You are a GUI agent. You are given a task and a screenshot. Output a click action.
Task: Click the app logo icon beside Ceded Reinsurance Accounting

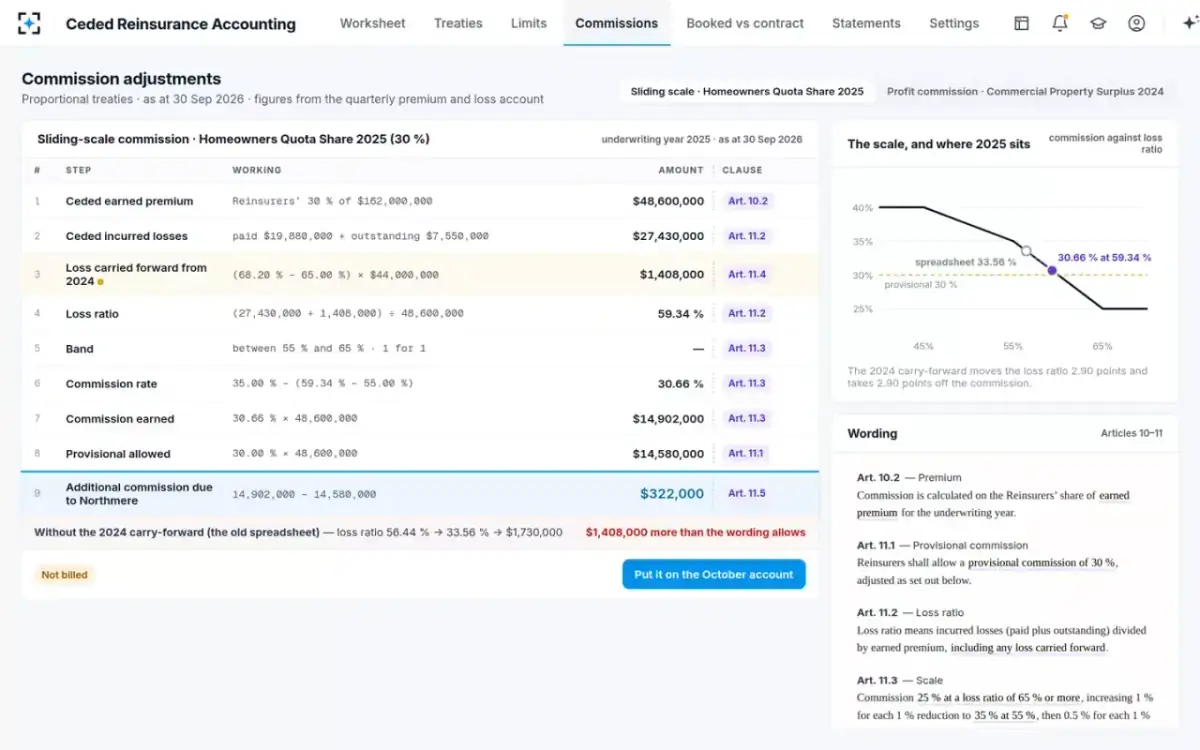(x=29, y=23)
